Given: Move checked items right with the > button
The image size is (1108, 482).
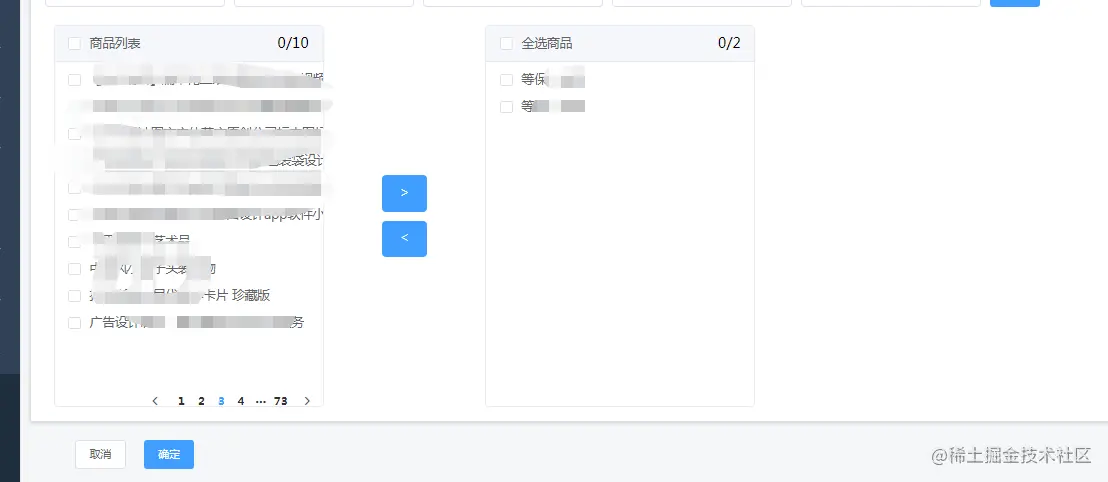Looking at the screenshot, I should tap(404, 193).
